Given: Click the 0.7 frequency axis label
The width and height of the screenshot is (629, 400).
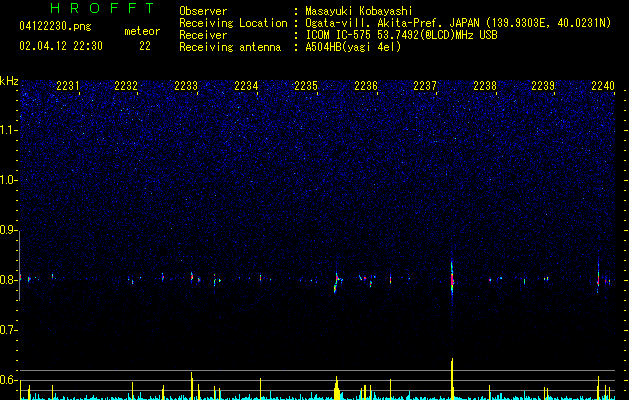Looking at the screenshot, I should 8,330.
